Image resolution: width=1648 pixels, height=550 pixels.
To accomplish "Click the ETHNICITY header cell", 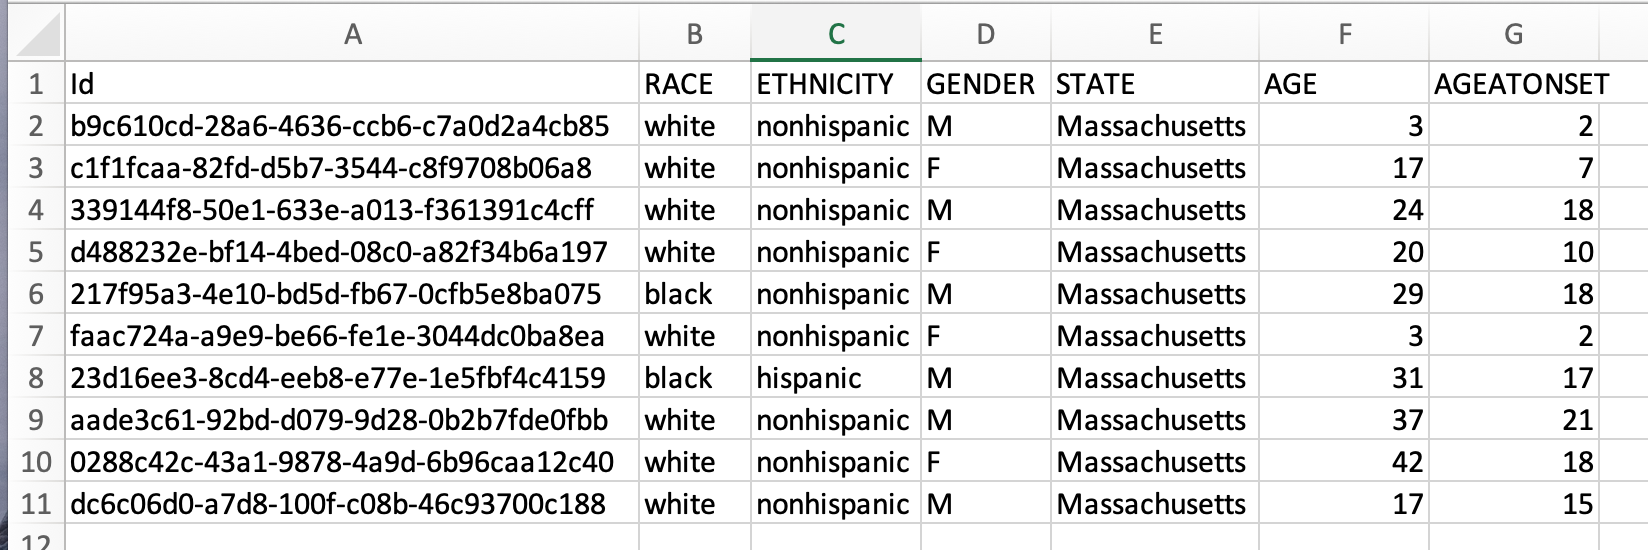I will 836,83.
